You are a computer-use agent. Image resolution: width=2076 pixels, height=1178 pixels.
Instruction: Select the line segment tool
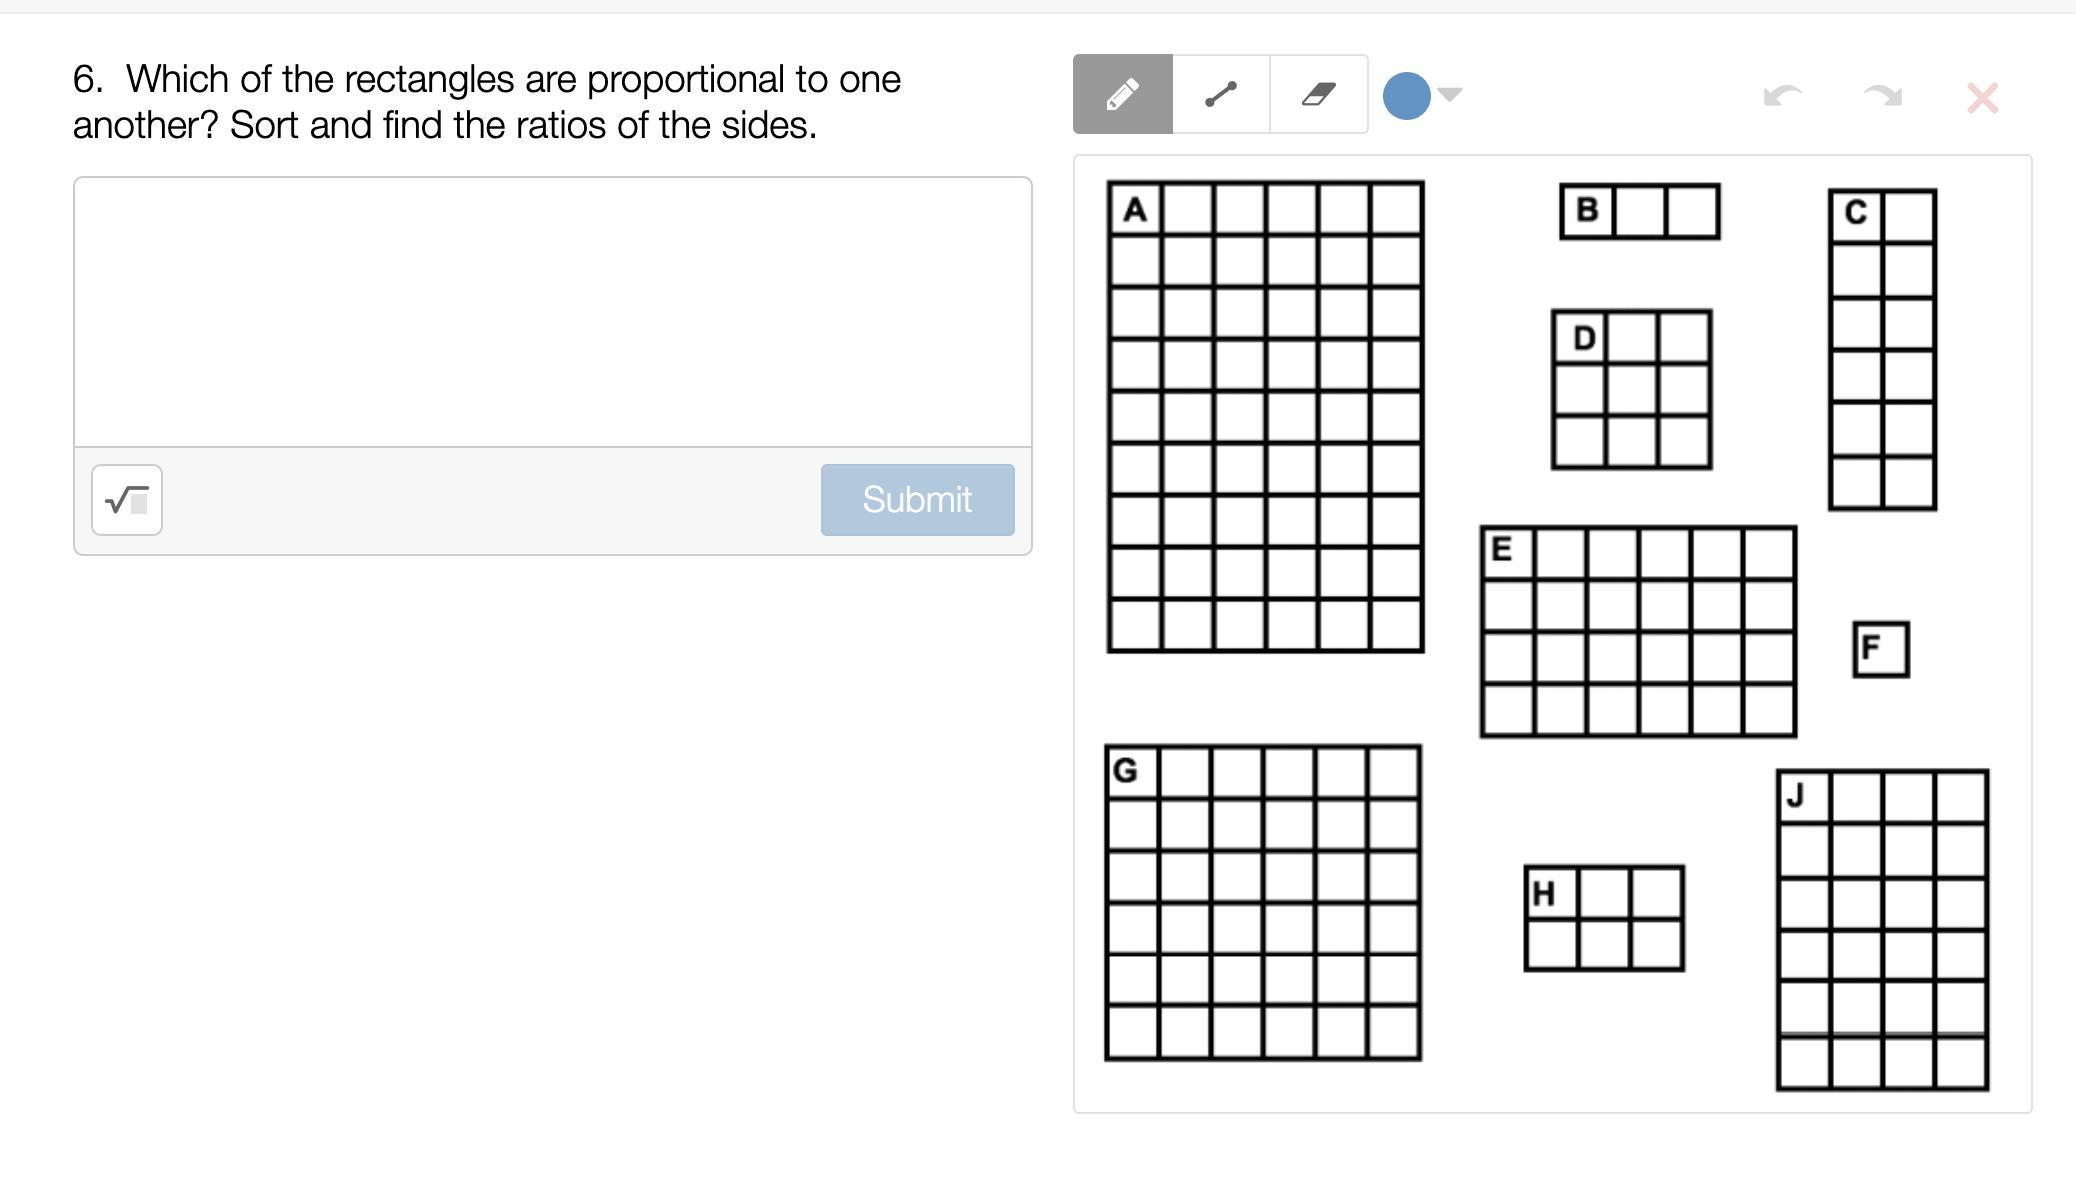[1220, 94]
